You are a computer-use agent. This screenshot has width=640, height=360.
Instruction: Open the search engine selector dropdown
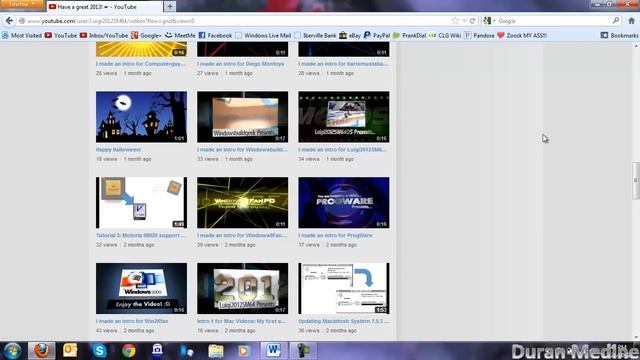(489, 21)
